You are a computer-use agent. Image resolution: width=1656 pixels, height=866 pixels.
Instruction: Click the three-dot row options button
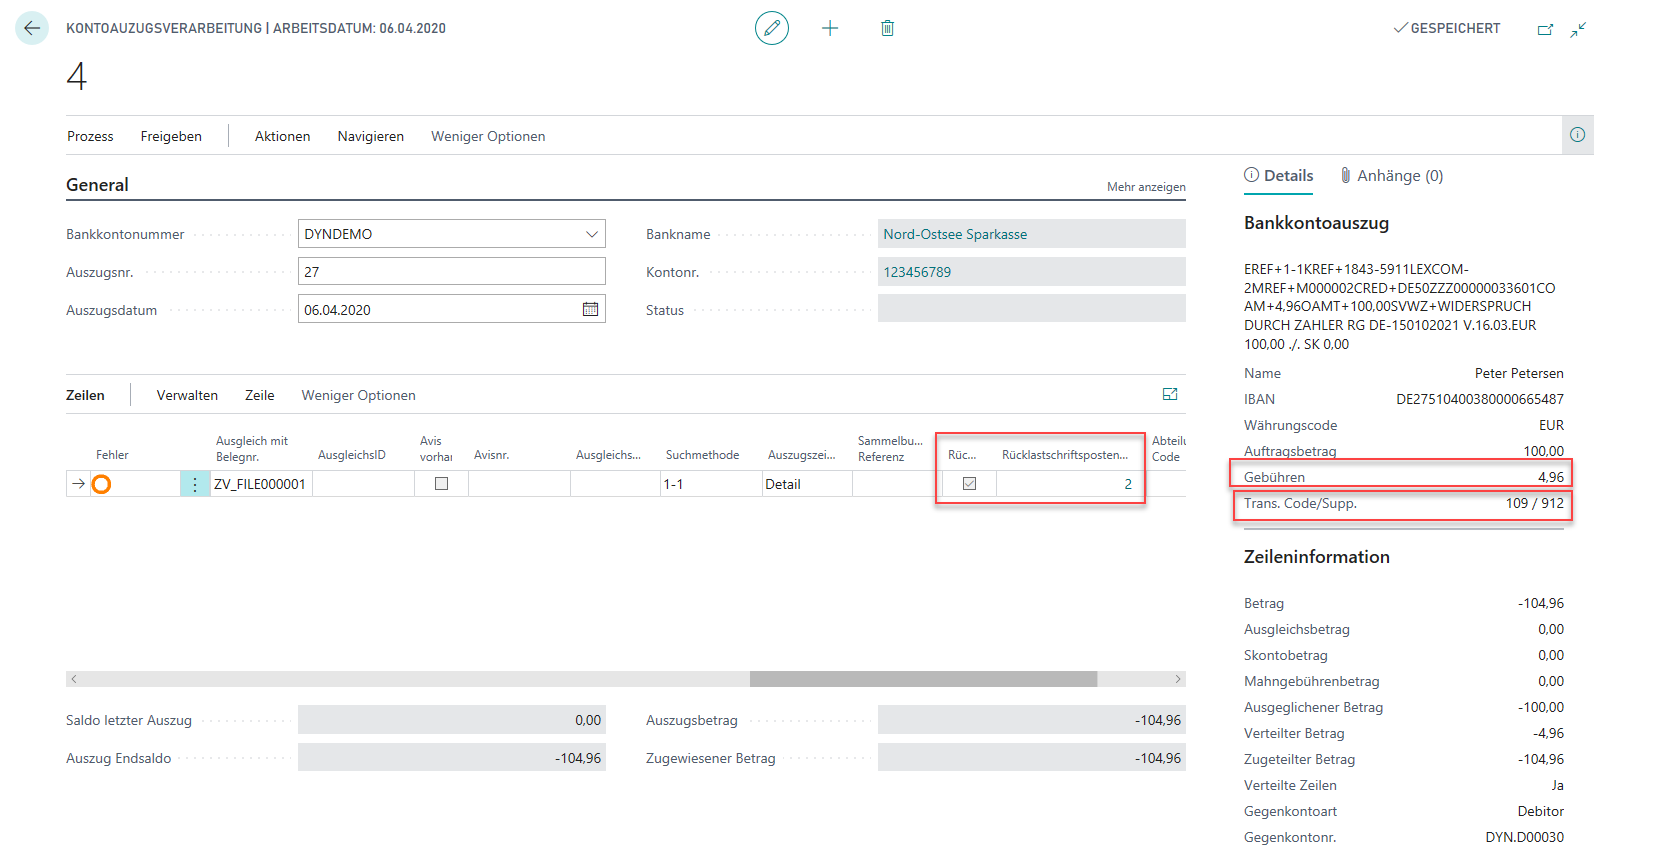[x=195, y=484]
